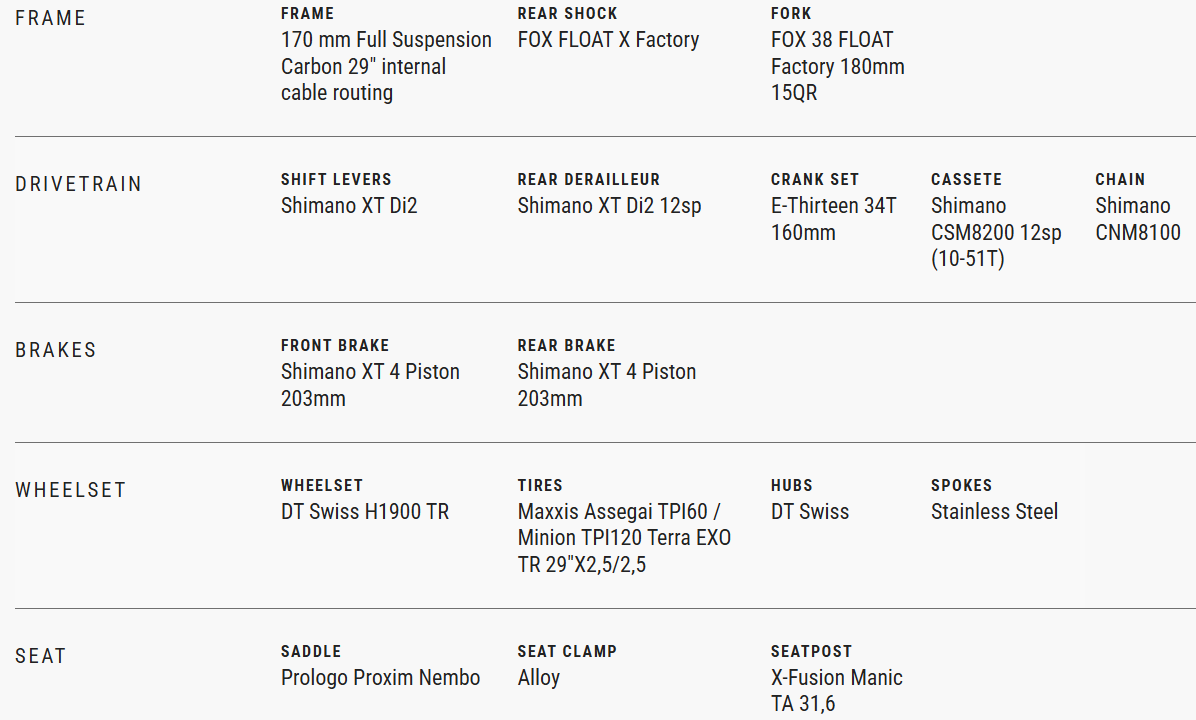This screenshot has height=720, width=1196.
Task: Click the CASSETE spec label
Action: 966,180
